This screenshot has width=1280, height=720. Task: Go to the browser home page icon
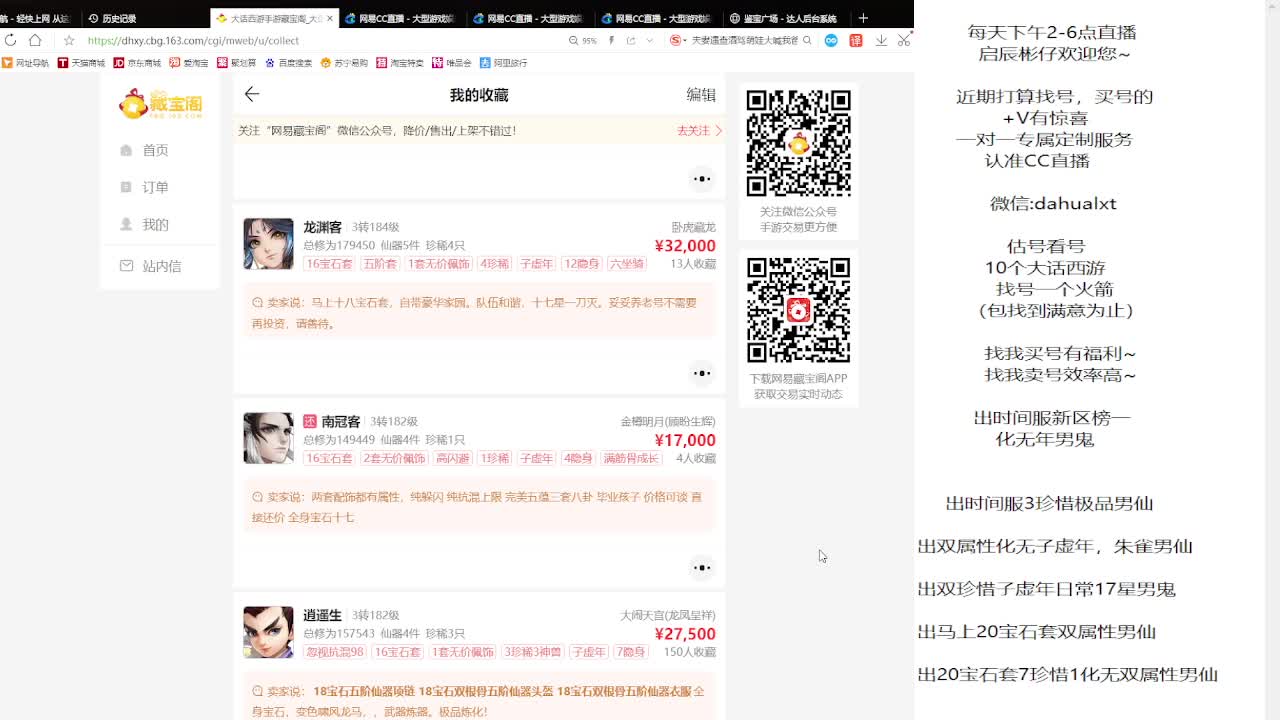tap(35, 40)
